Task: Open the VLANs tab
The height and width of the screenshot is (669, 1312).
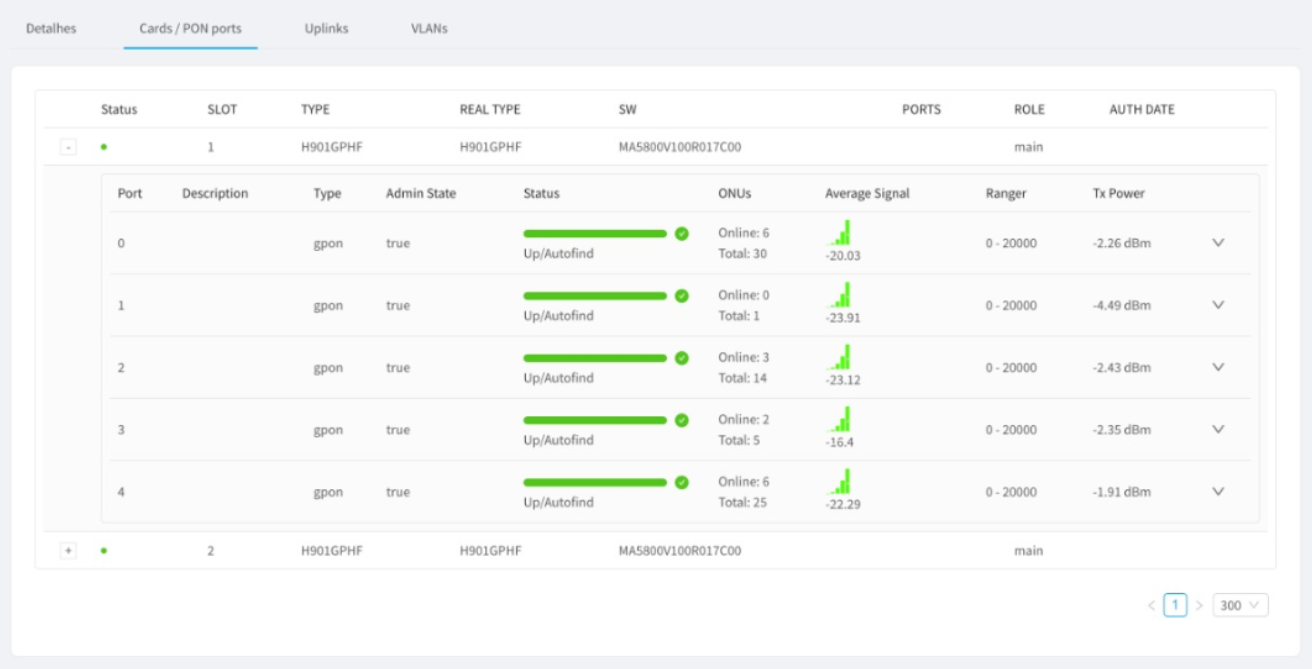Action: [429, 28]
